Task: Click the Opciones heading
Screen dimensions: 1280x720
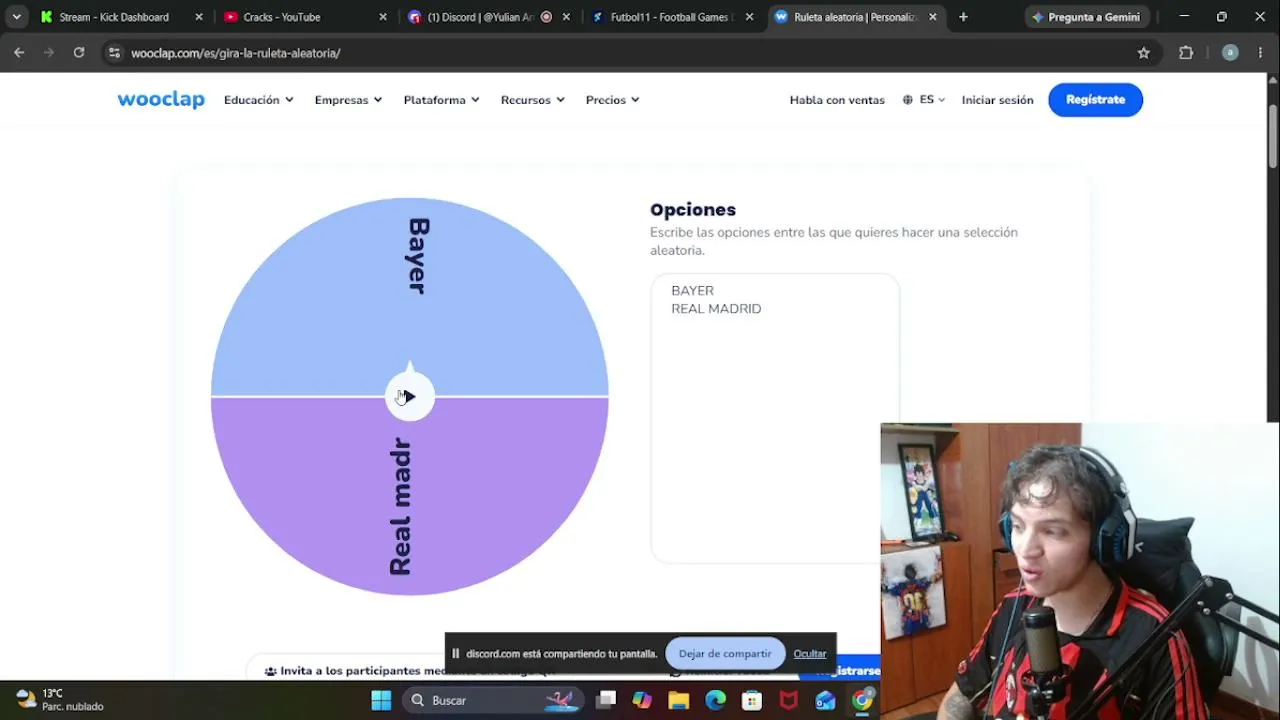Action: 693,210
